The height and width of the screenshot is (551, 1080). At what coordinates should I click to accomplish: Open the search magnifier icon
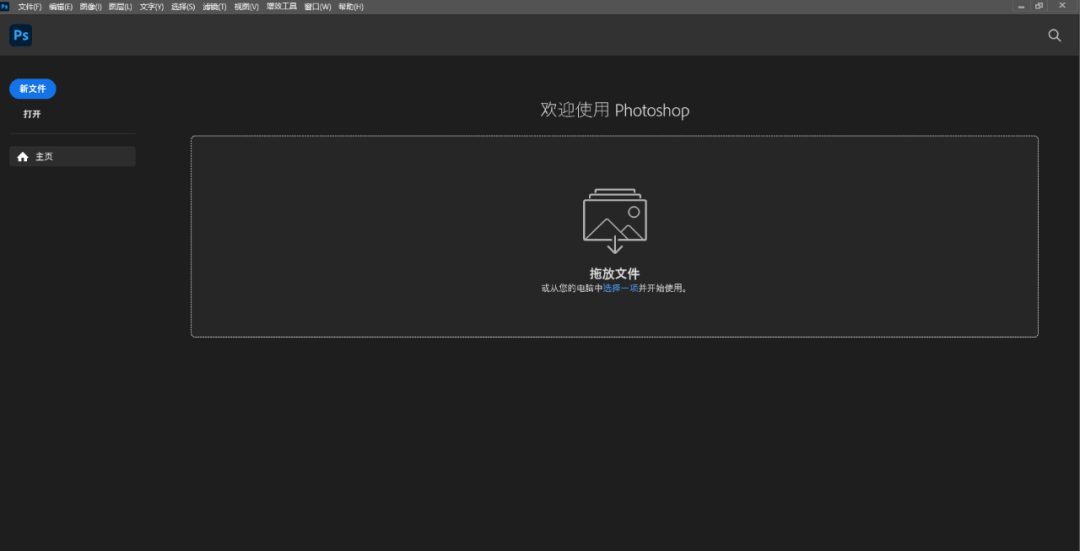(1054, 36)
